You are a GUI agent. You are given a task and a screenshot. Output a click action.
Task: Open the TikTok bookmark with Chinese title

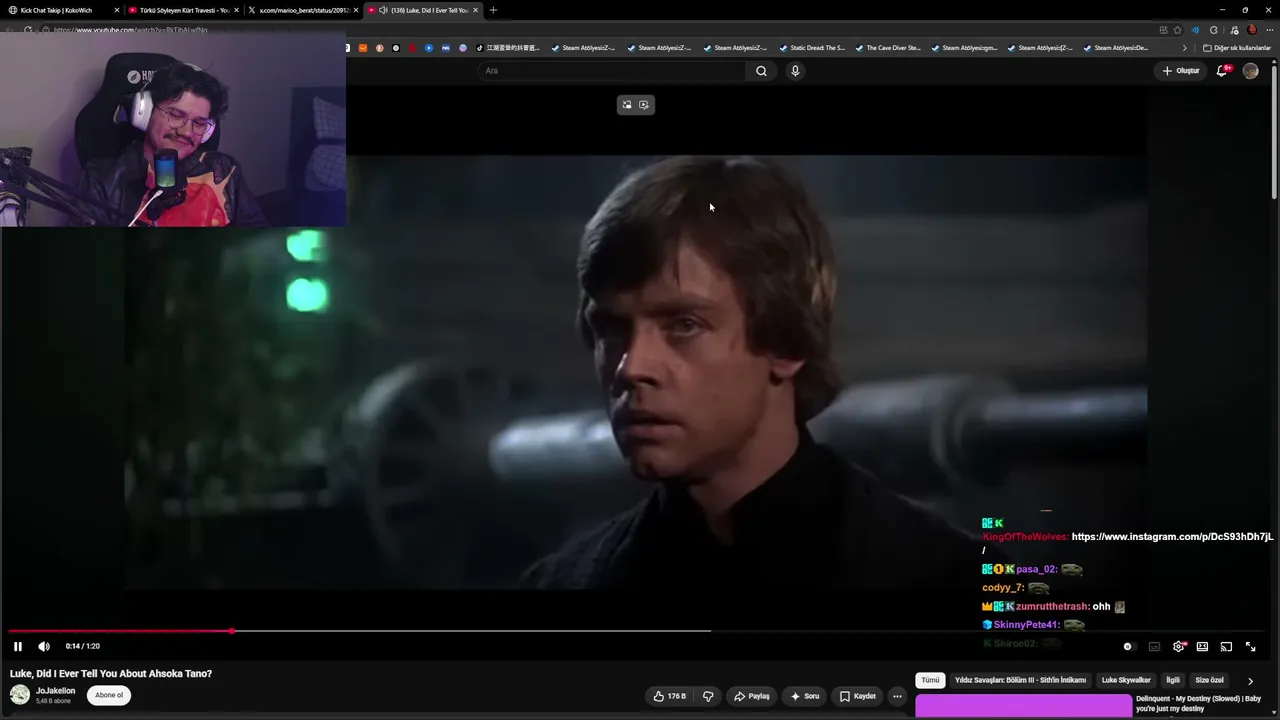click(x=507, y=48)
